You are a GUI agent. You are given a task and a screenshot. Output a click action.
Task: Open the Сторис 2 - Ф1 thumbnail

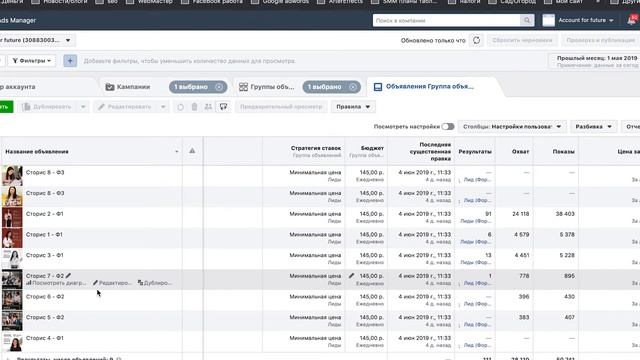click(x=12, y=218)
